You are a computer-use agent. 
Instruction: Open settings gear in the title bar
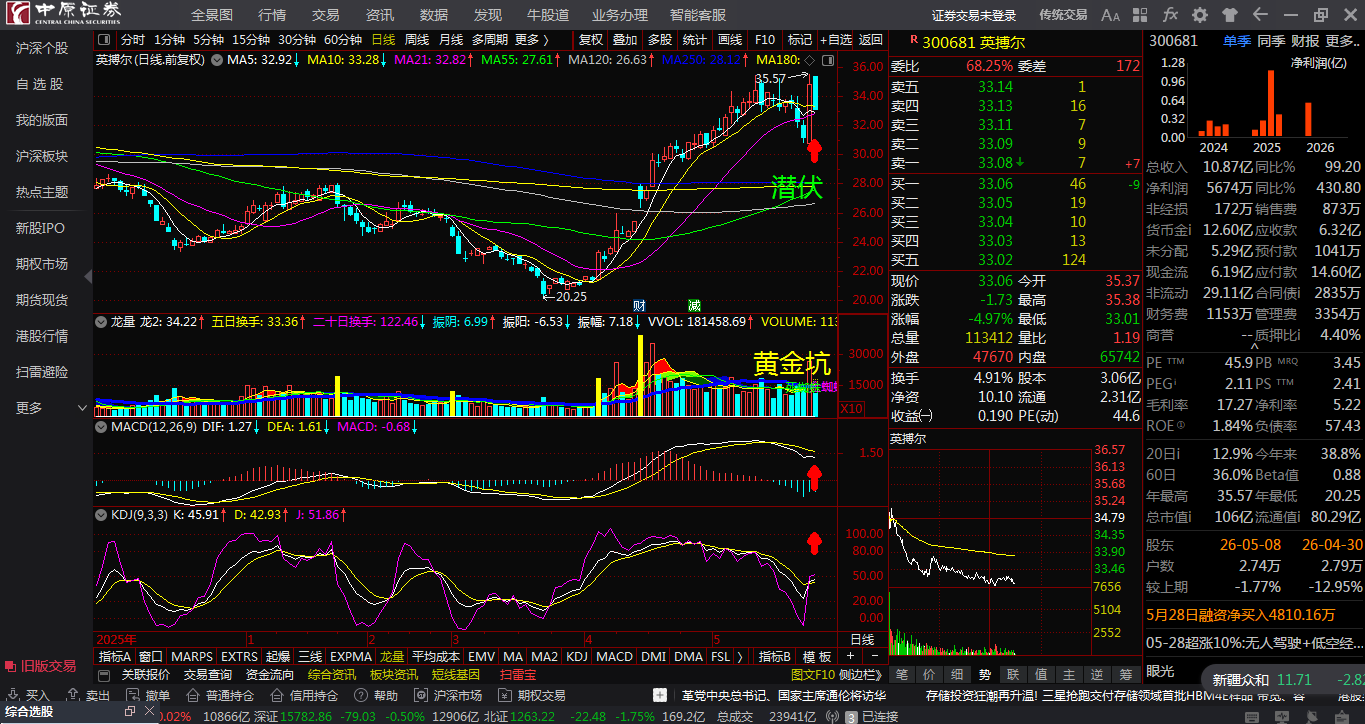point(1200,15)
